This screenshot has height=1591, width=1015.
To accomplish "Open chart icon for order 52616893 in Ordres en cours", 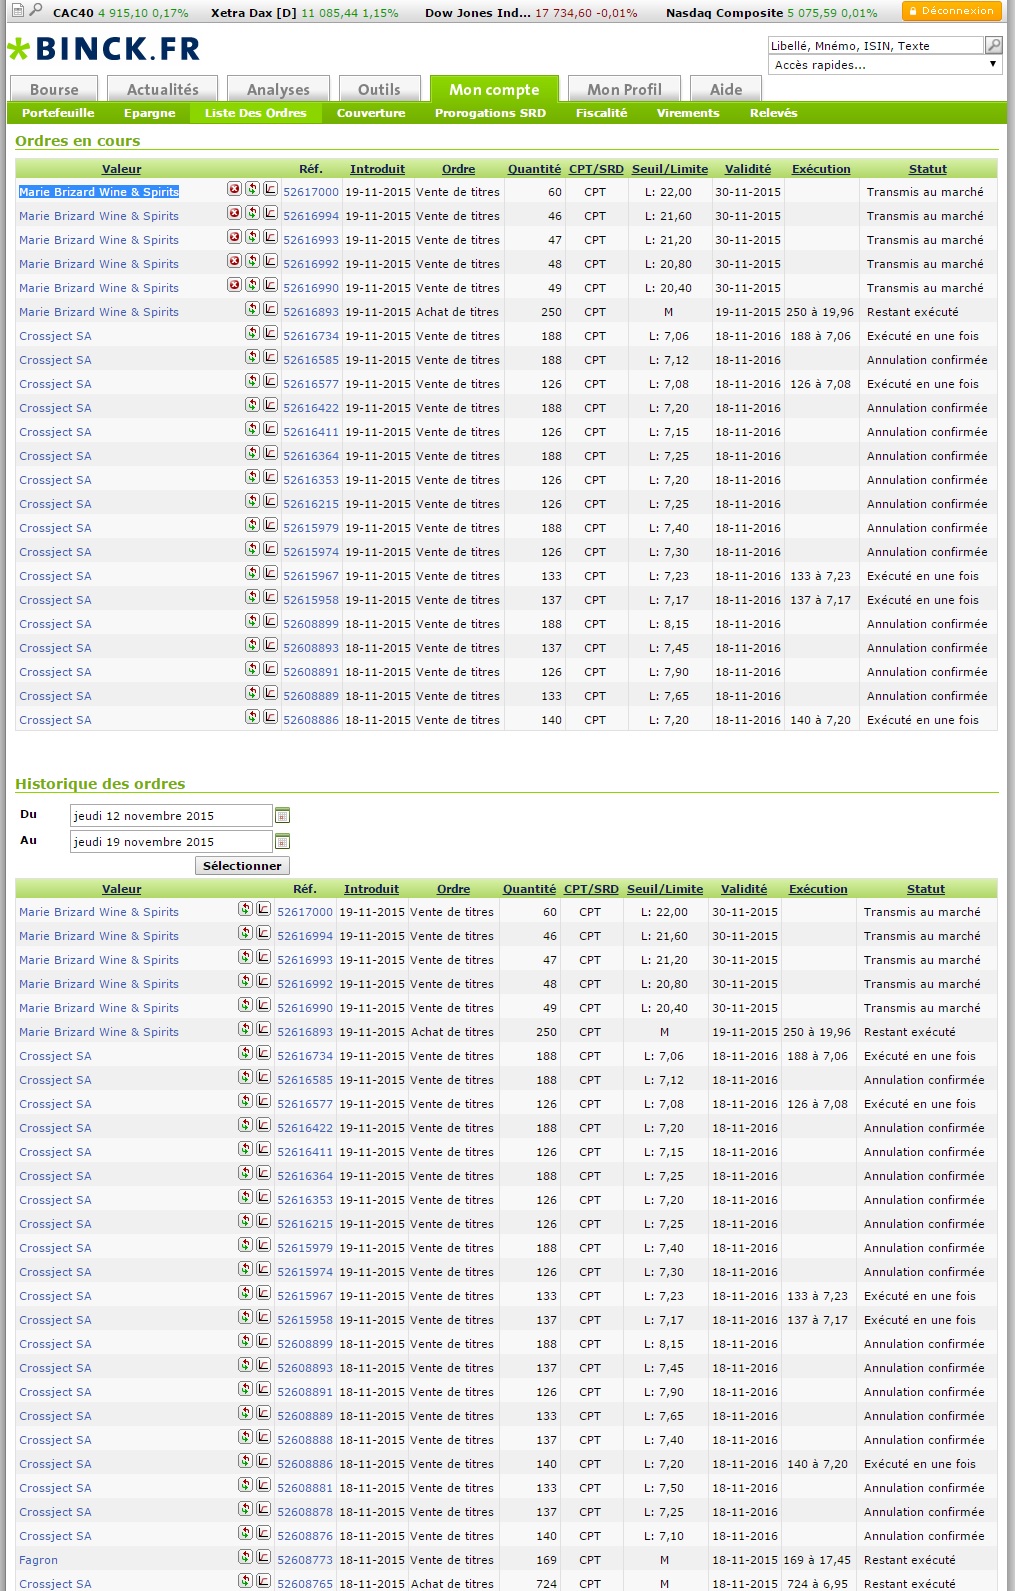I will pyautogui.click(x=270, y=309).
